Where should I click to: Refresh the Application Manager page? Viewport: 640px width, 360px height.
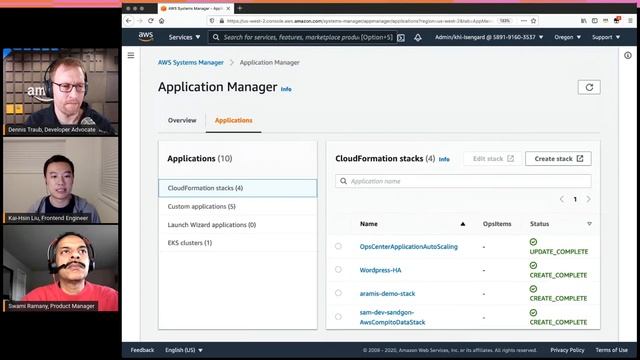coord(589,87)
